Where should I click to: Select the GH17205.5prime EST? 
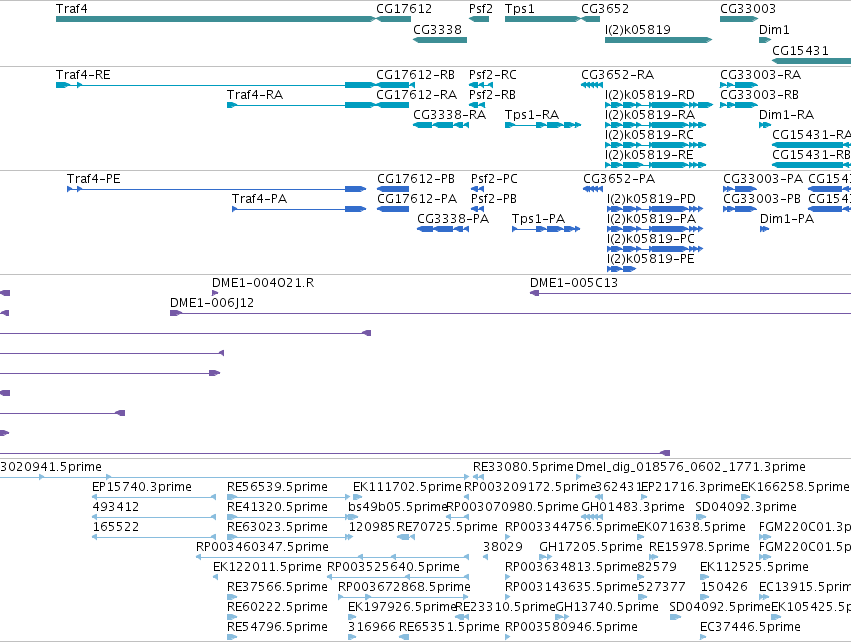coord(545,557)
